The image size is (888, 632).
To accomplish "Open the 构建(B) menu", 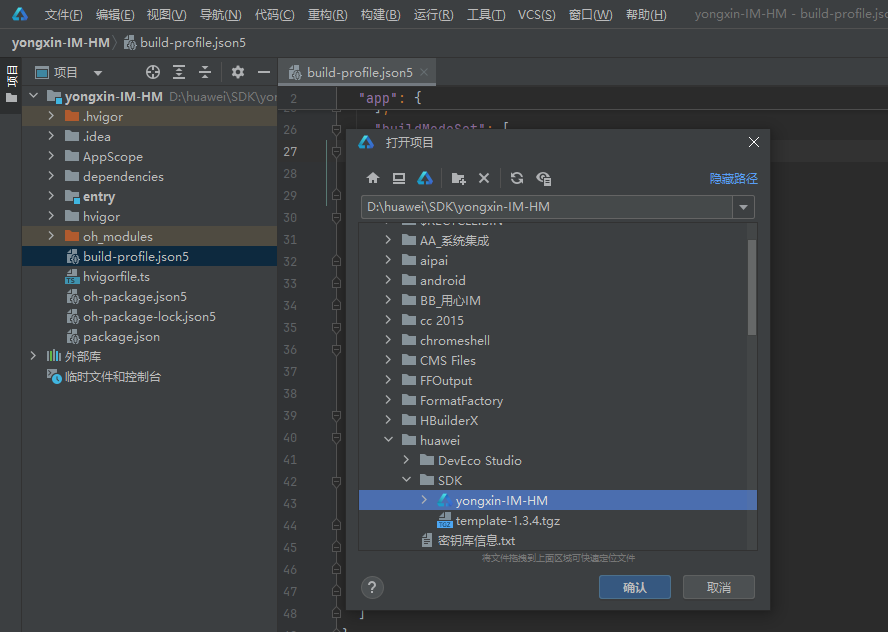I will coord(381,14).
